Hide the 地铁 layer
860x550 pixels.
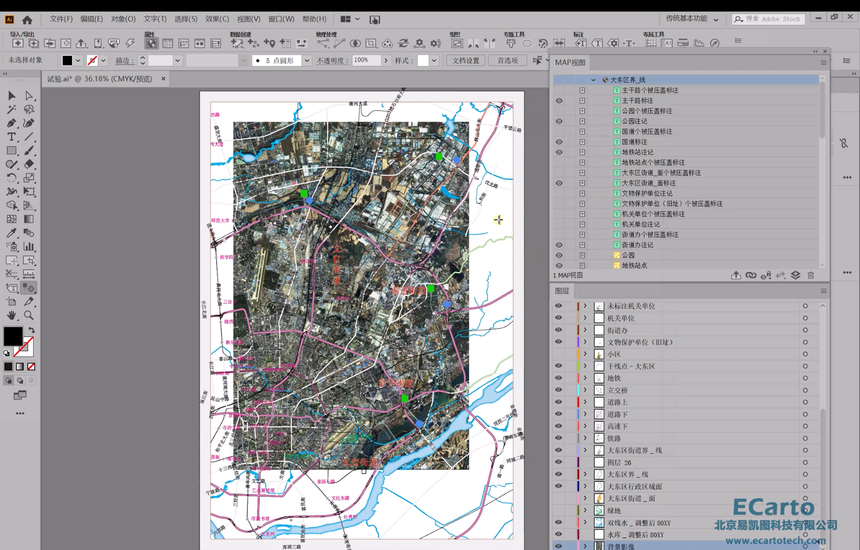click(x=558, y=378)
